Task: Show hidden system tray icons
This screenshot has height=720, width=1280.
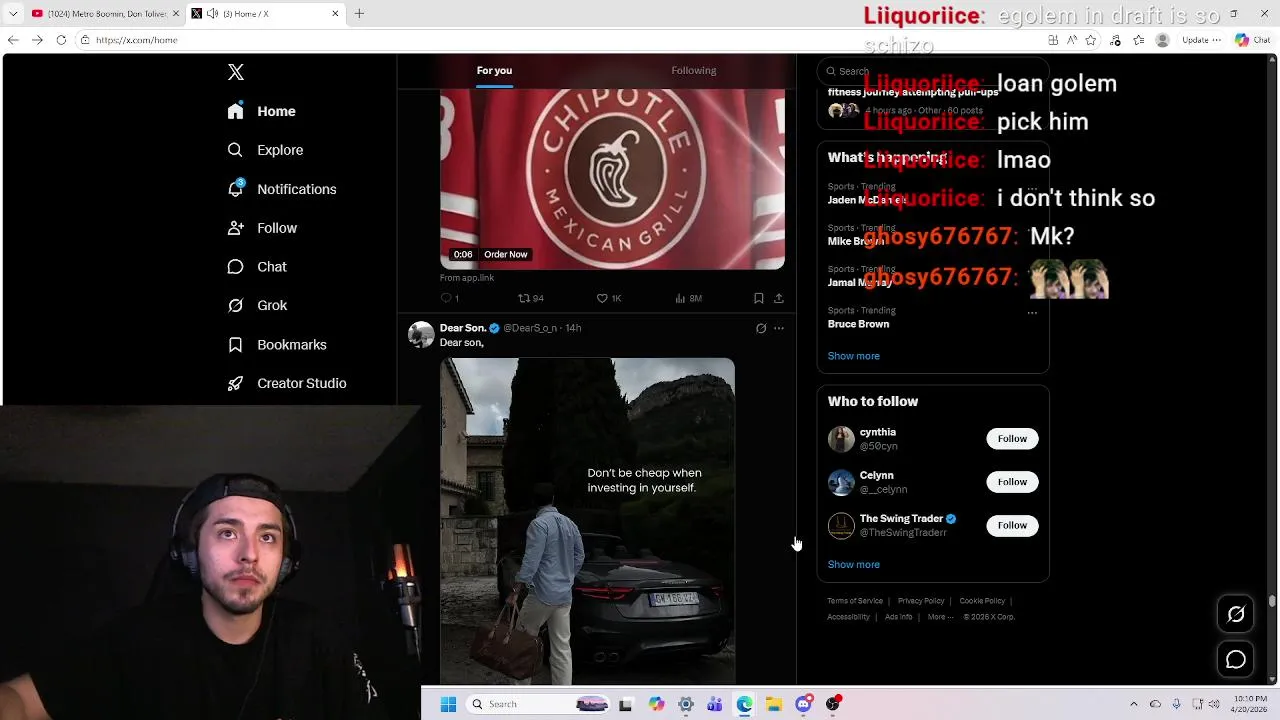Action: point(1133,704)
